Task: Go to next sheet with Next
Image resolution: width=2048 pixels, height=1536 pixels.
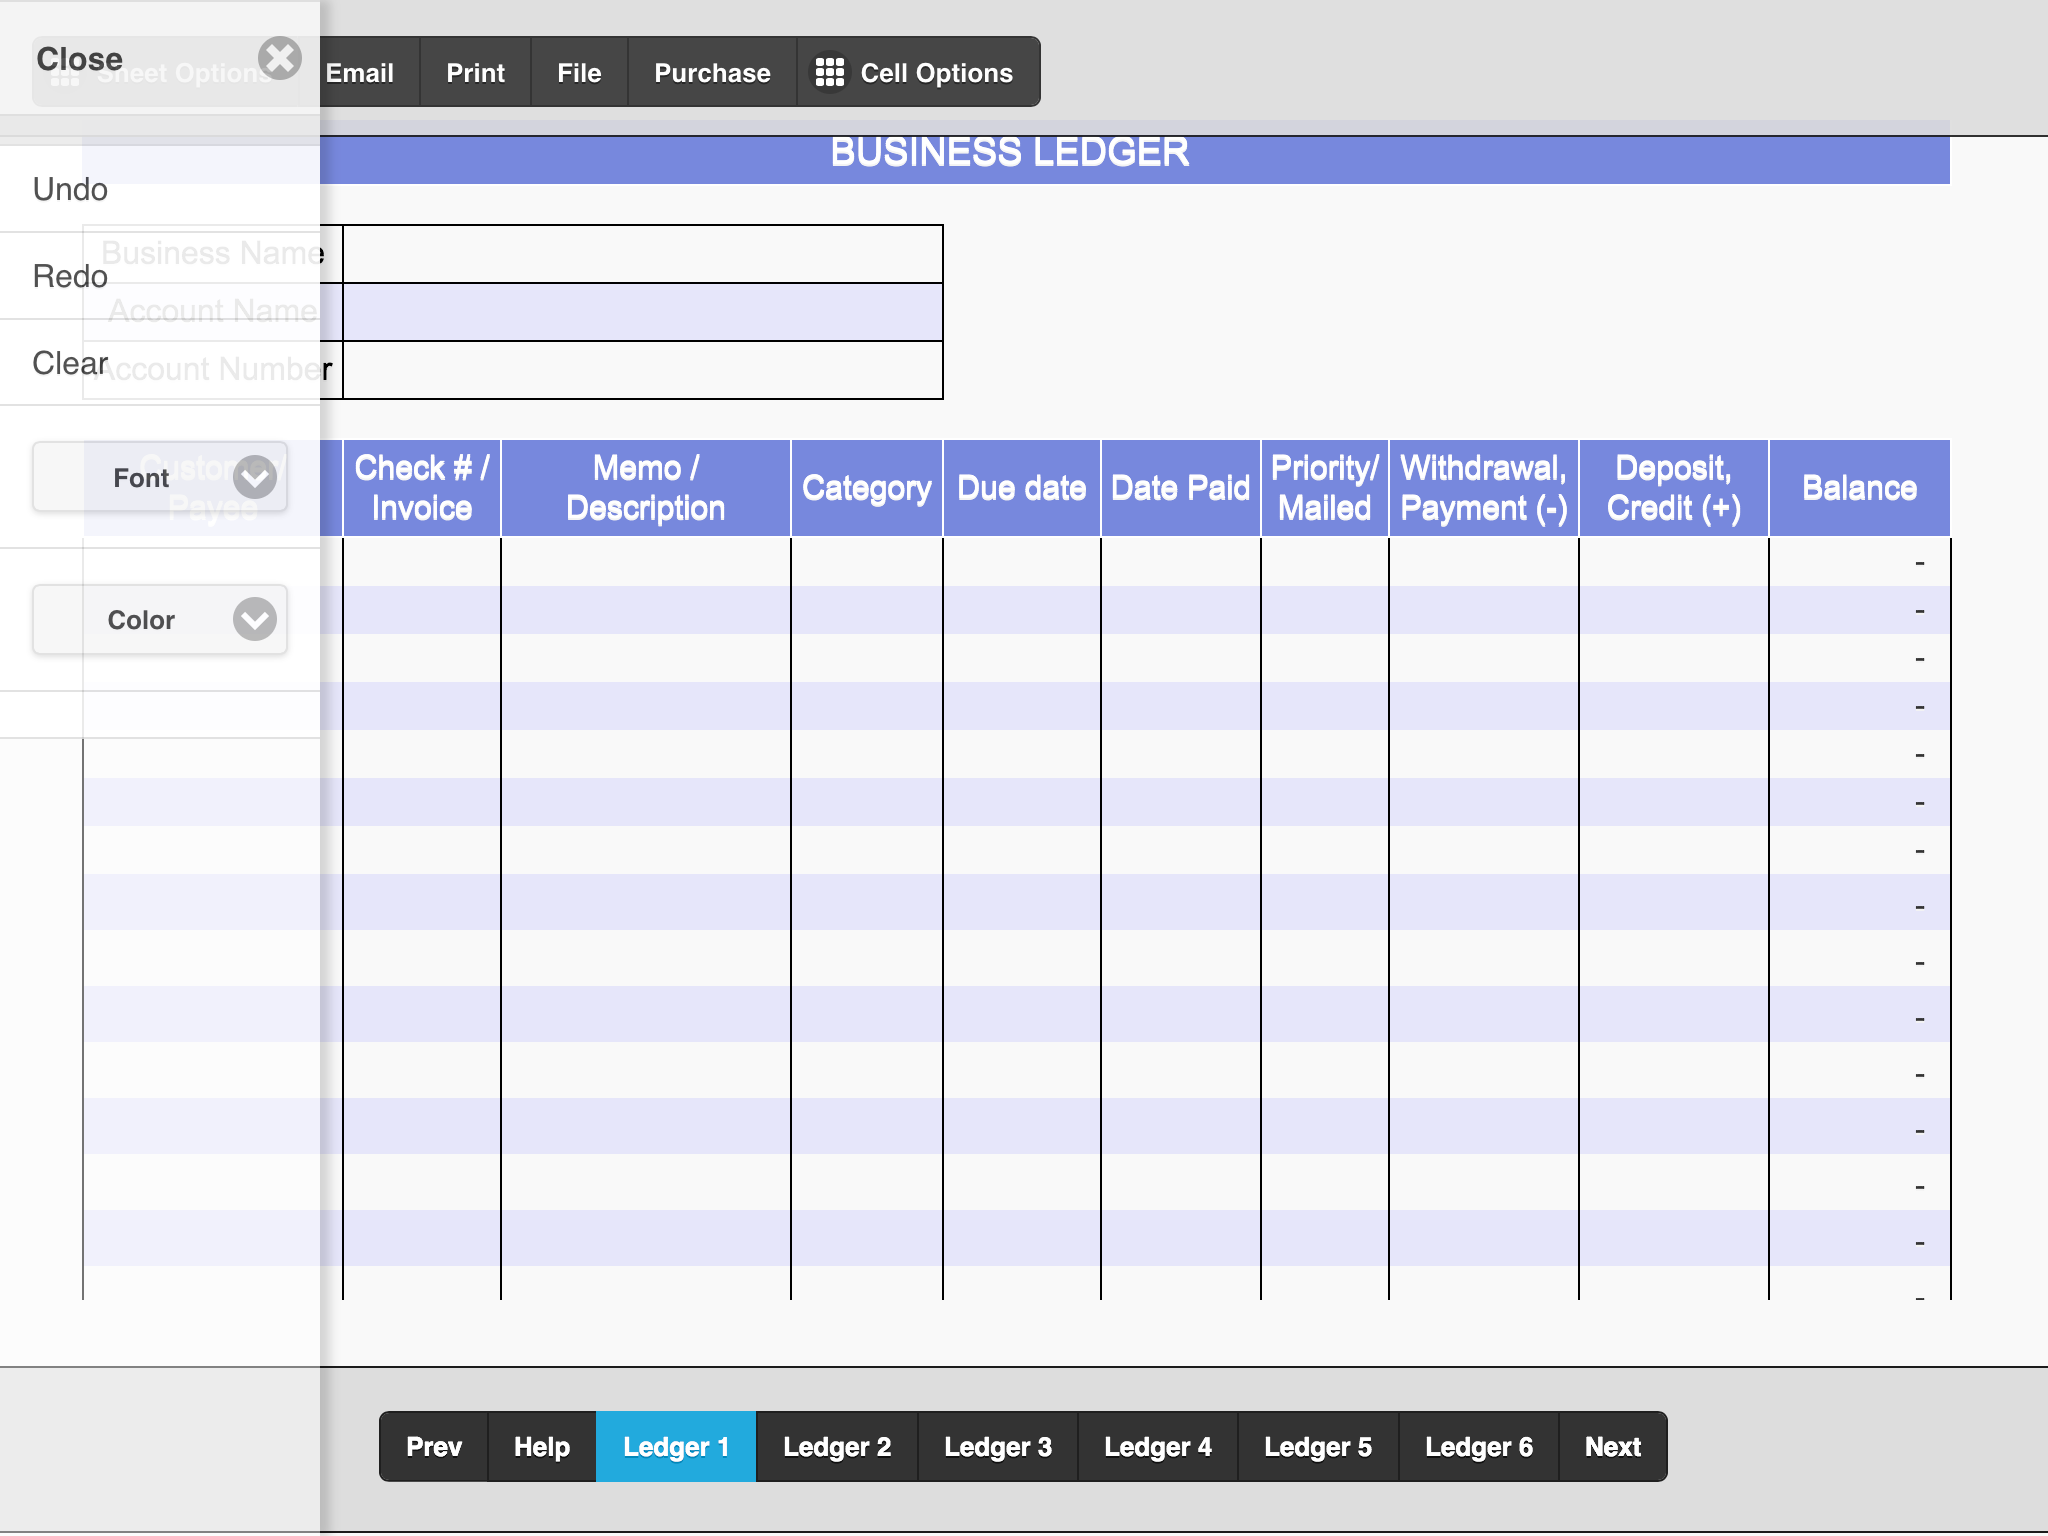Action: 1613,1446
